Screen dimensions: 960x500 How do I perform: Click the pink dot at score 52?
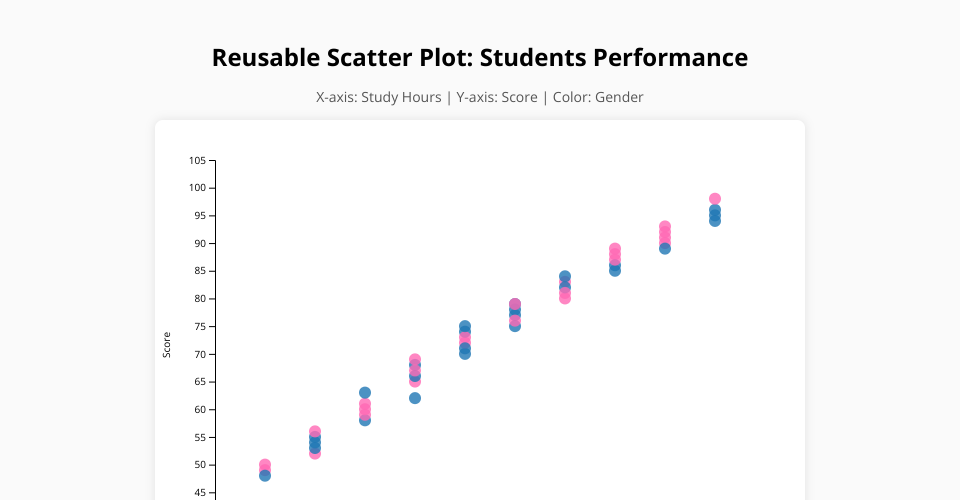(315, 454)
